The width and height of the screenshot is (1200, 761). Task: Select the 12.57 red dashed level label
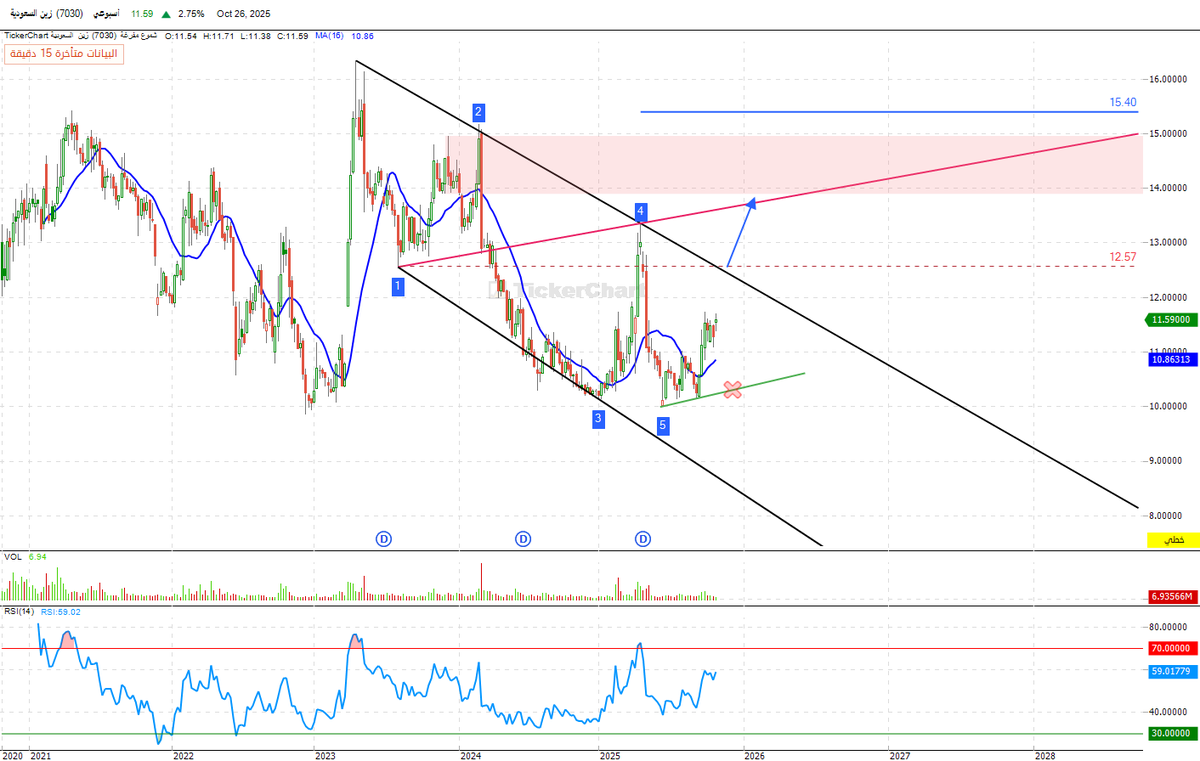tap(1123, 257)
